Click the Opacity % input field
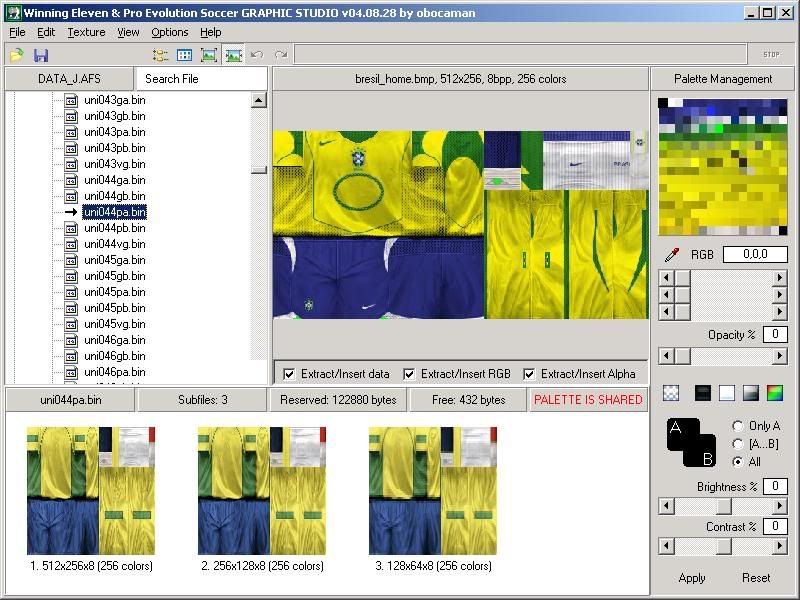Viewport: 800px width, 600px height. 775,335
